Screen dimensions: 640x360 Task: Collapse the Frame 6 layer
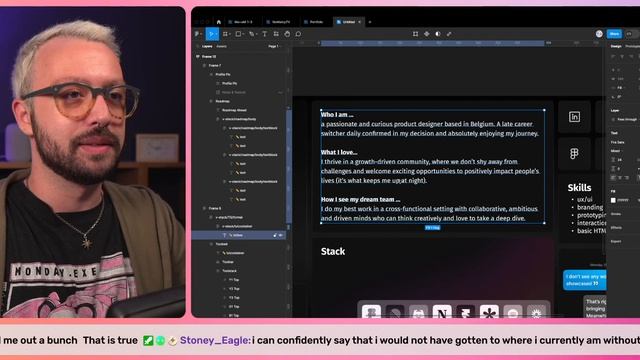point(204,208)
